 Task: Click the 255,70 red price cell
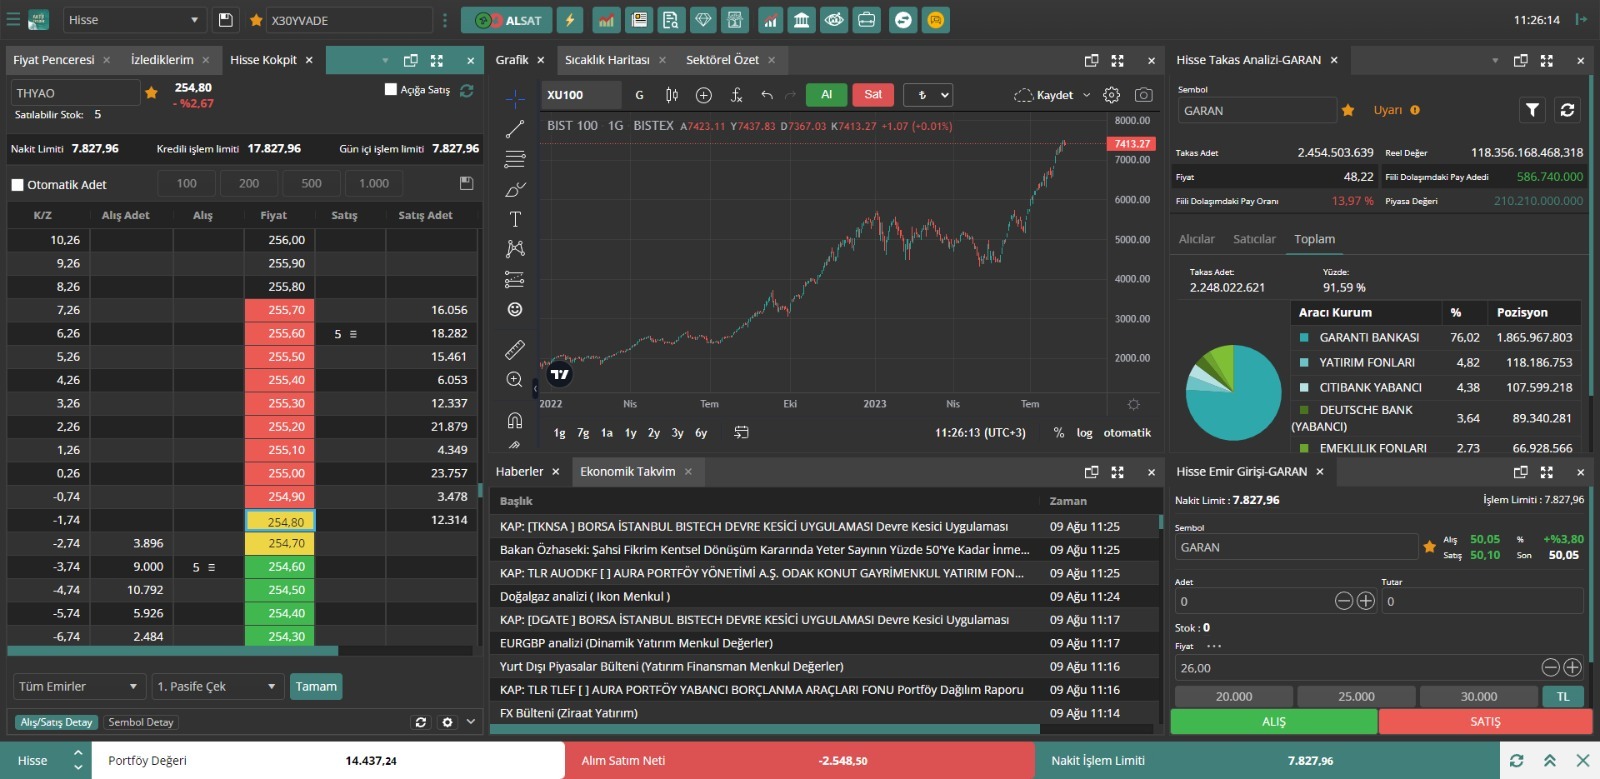point(280,310)
